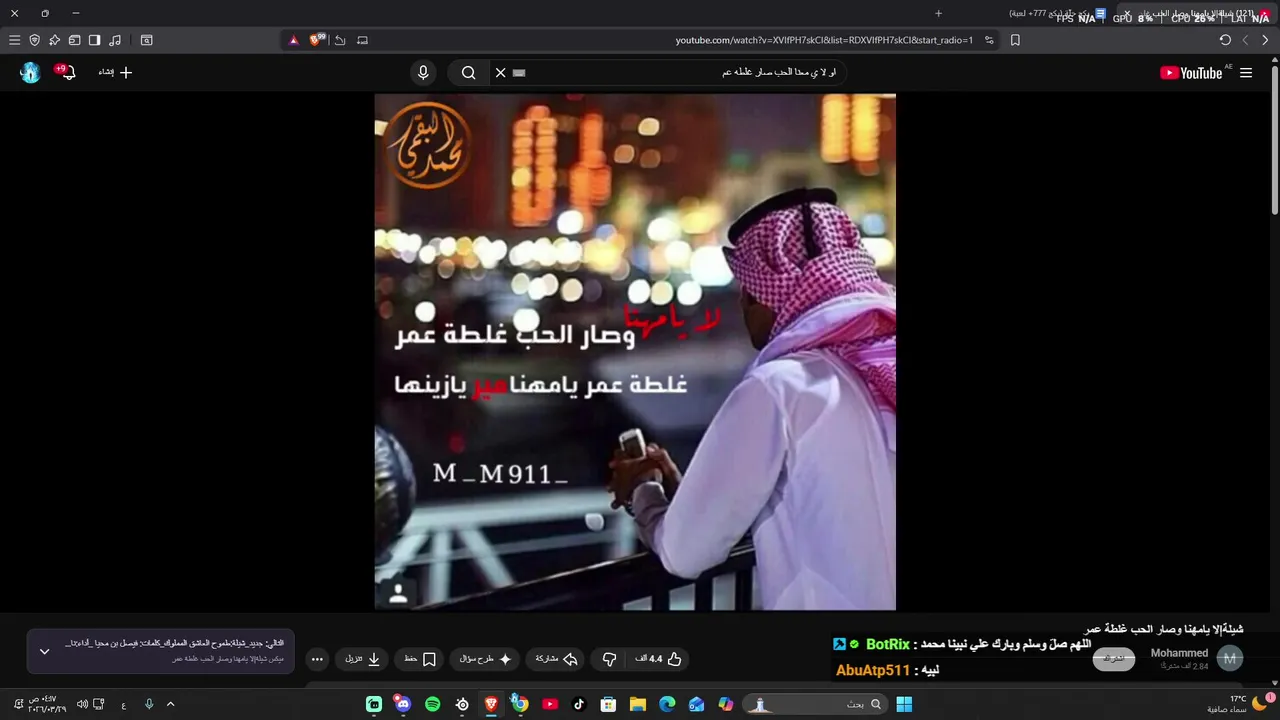Open more actions three-dot menu
Viewport: 1280px width, 720px height.
pos(317,659)
